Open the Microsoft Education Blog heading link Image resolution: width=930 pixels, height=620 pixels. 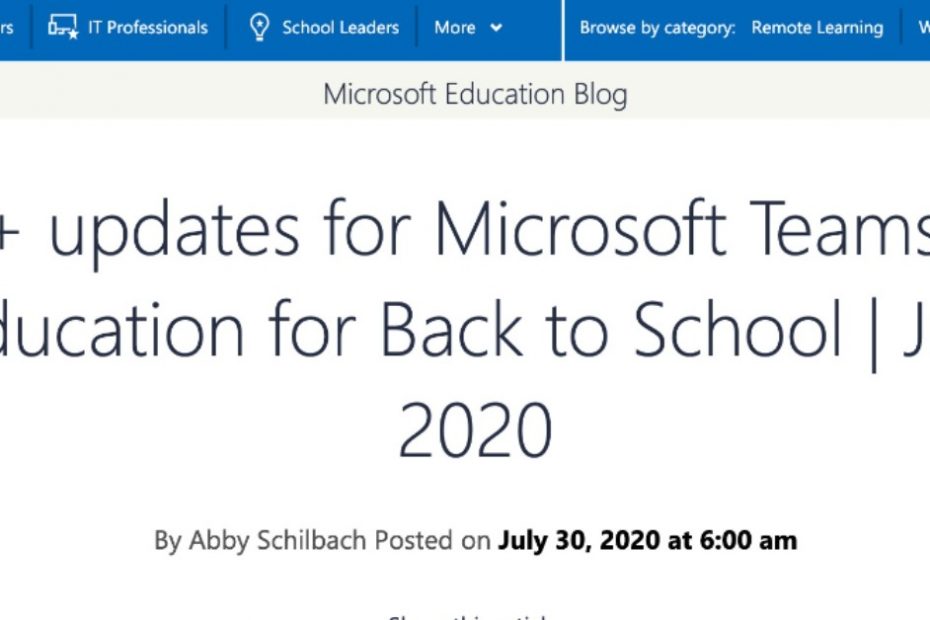tap(475, 95)
